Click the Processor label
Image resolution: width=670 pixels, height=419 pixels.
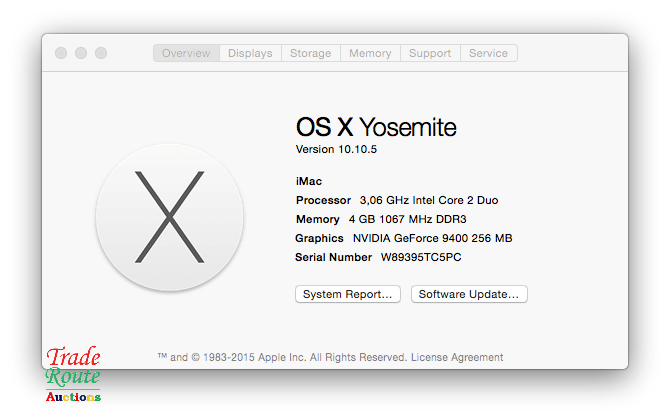pos(323,200)
